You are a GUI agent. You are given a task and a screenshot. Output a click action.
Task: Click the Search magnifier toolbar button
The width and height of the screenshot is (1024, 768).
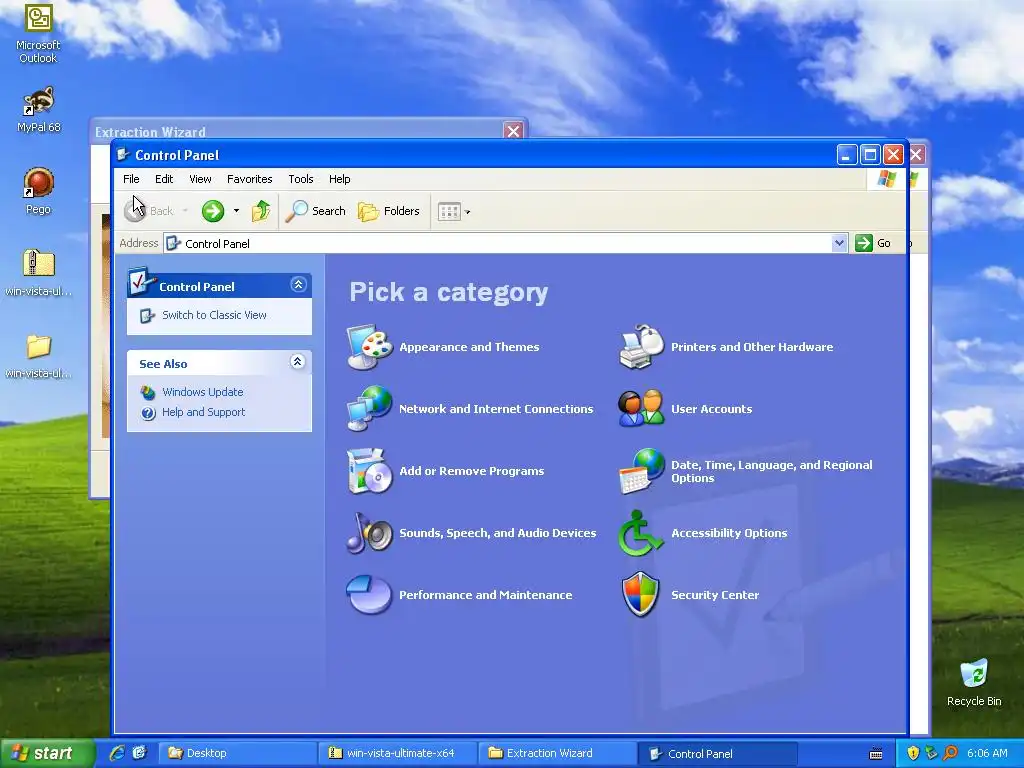point(316,211)
